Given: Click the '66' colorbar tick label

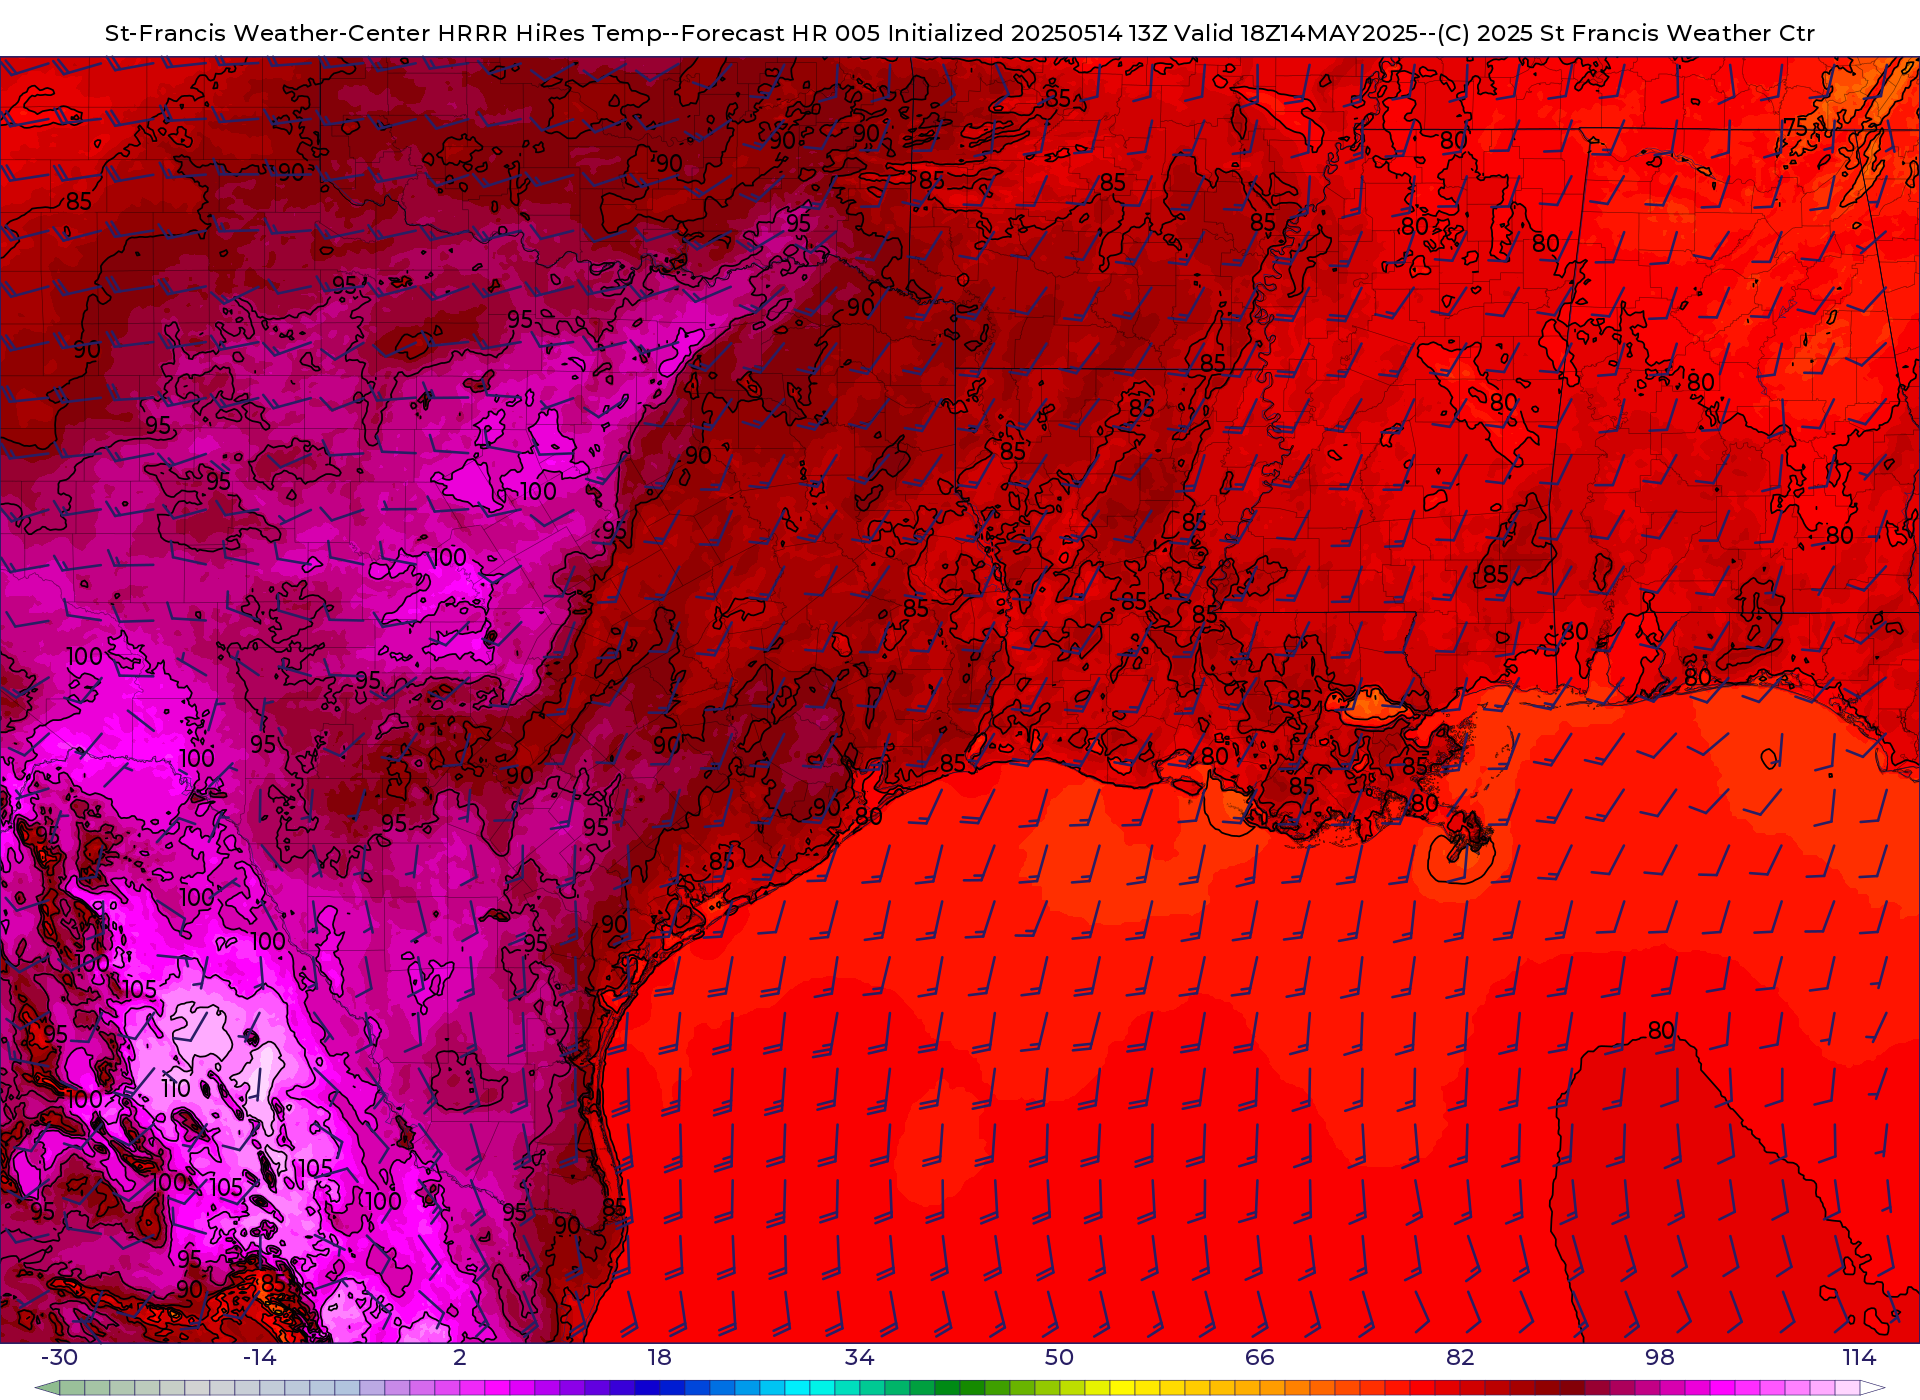Looking at the screenshot, I should 1260,1357.
